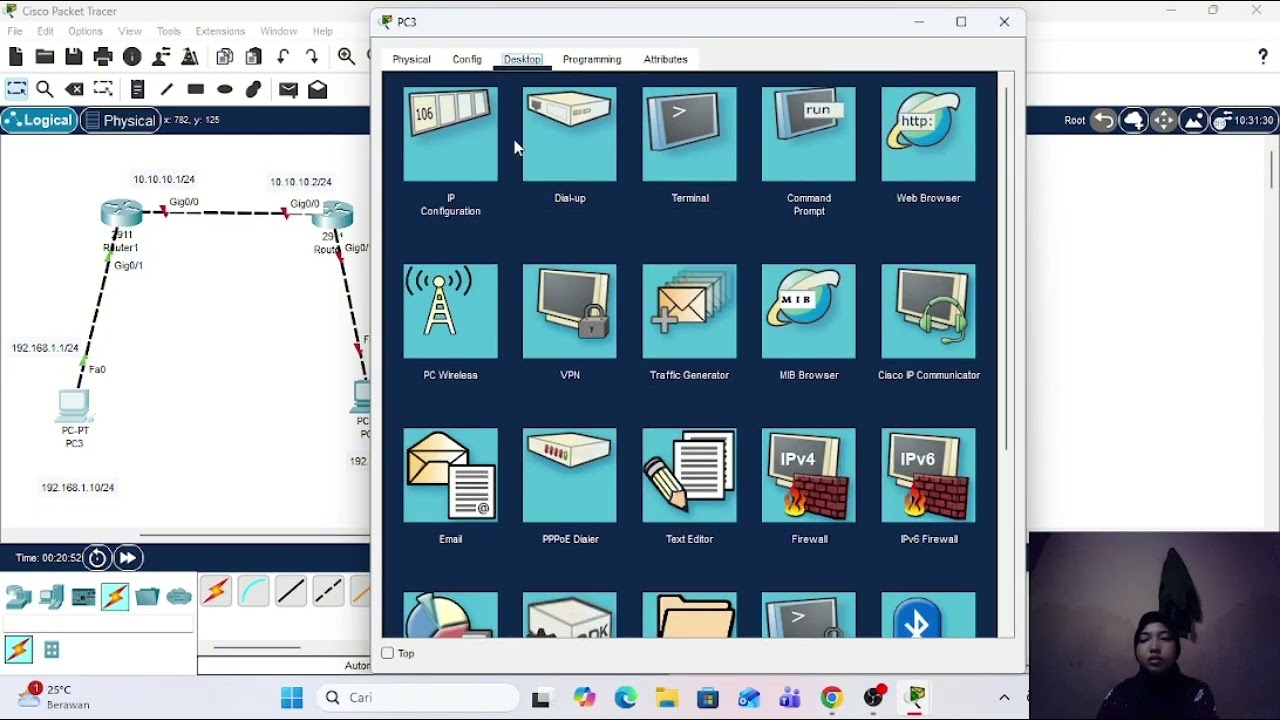The height and width of the screenshot is (720, 1280).
Task: Select the dashed Copper Cross-Over cable
Action: [x=328, y=593]
